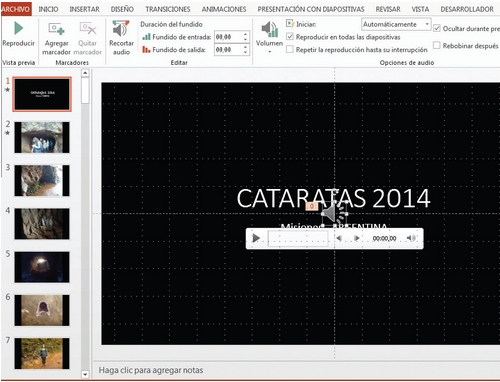Uncheck Ocultar durante presentación checkbox
This screenshot has width=500, height=382.
pyautogui.click(x=436, y=28)
